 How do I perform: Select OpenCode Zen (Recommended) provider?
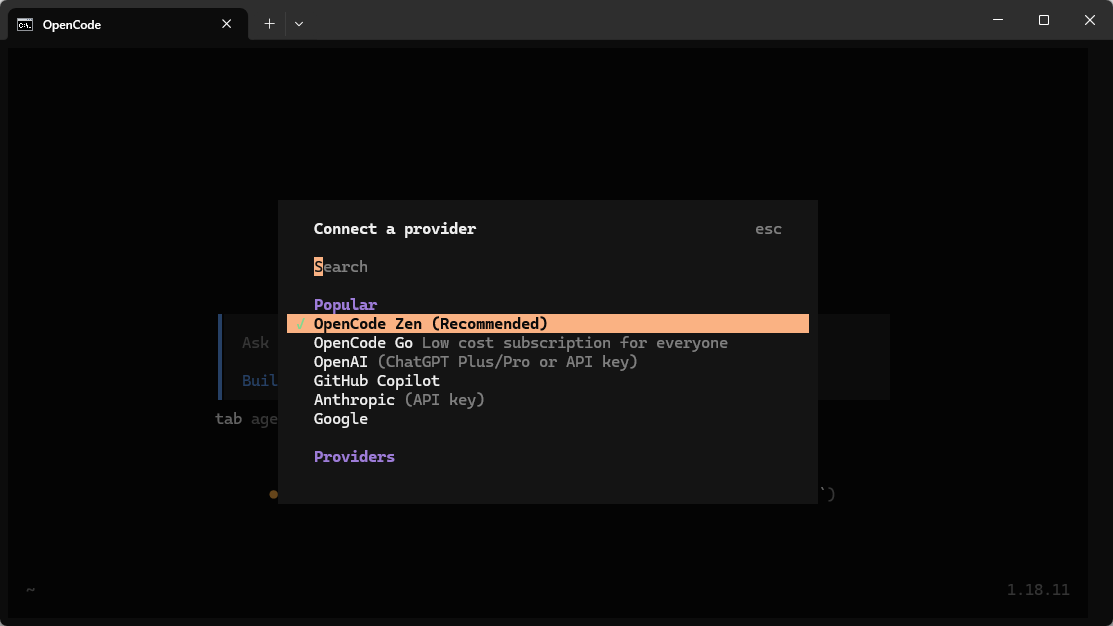click(547, 324)
